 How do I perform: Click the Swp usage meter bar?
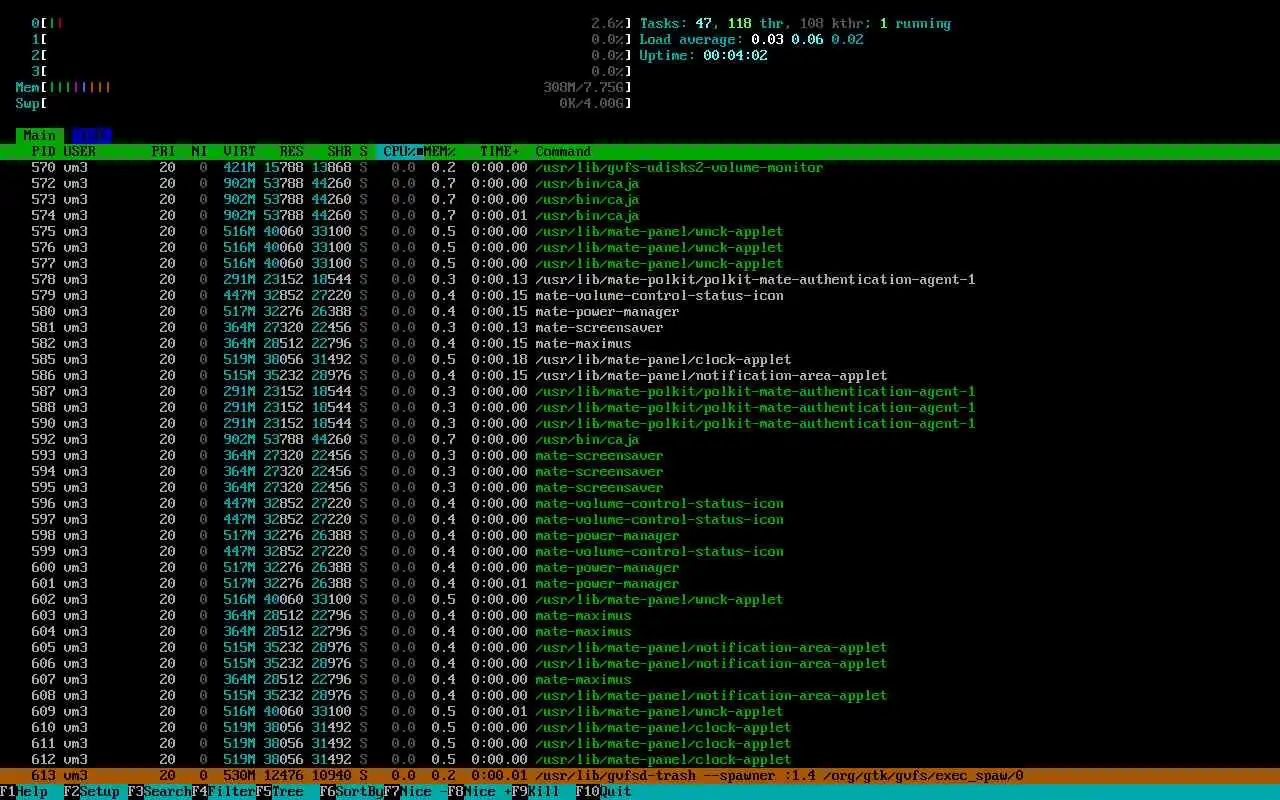[x=324, y=103]
